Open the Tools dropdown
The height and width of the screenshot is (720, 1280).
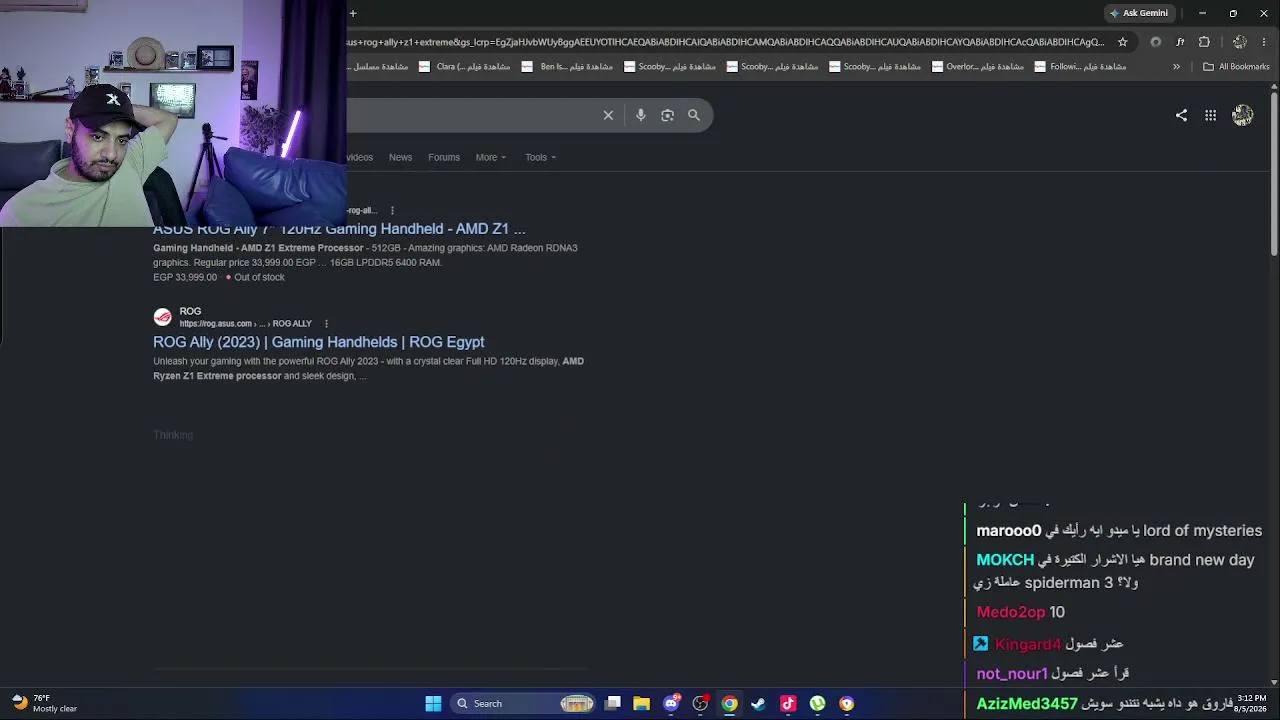pyautogui.click(x=540, y=157)
